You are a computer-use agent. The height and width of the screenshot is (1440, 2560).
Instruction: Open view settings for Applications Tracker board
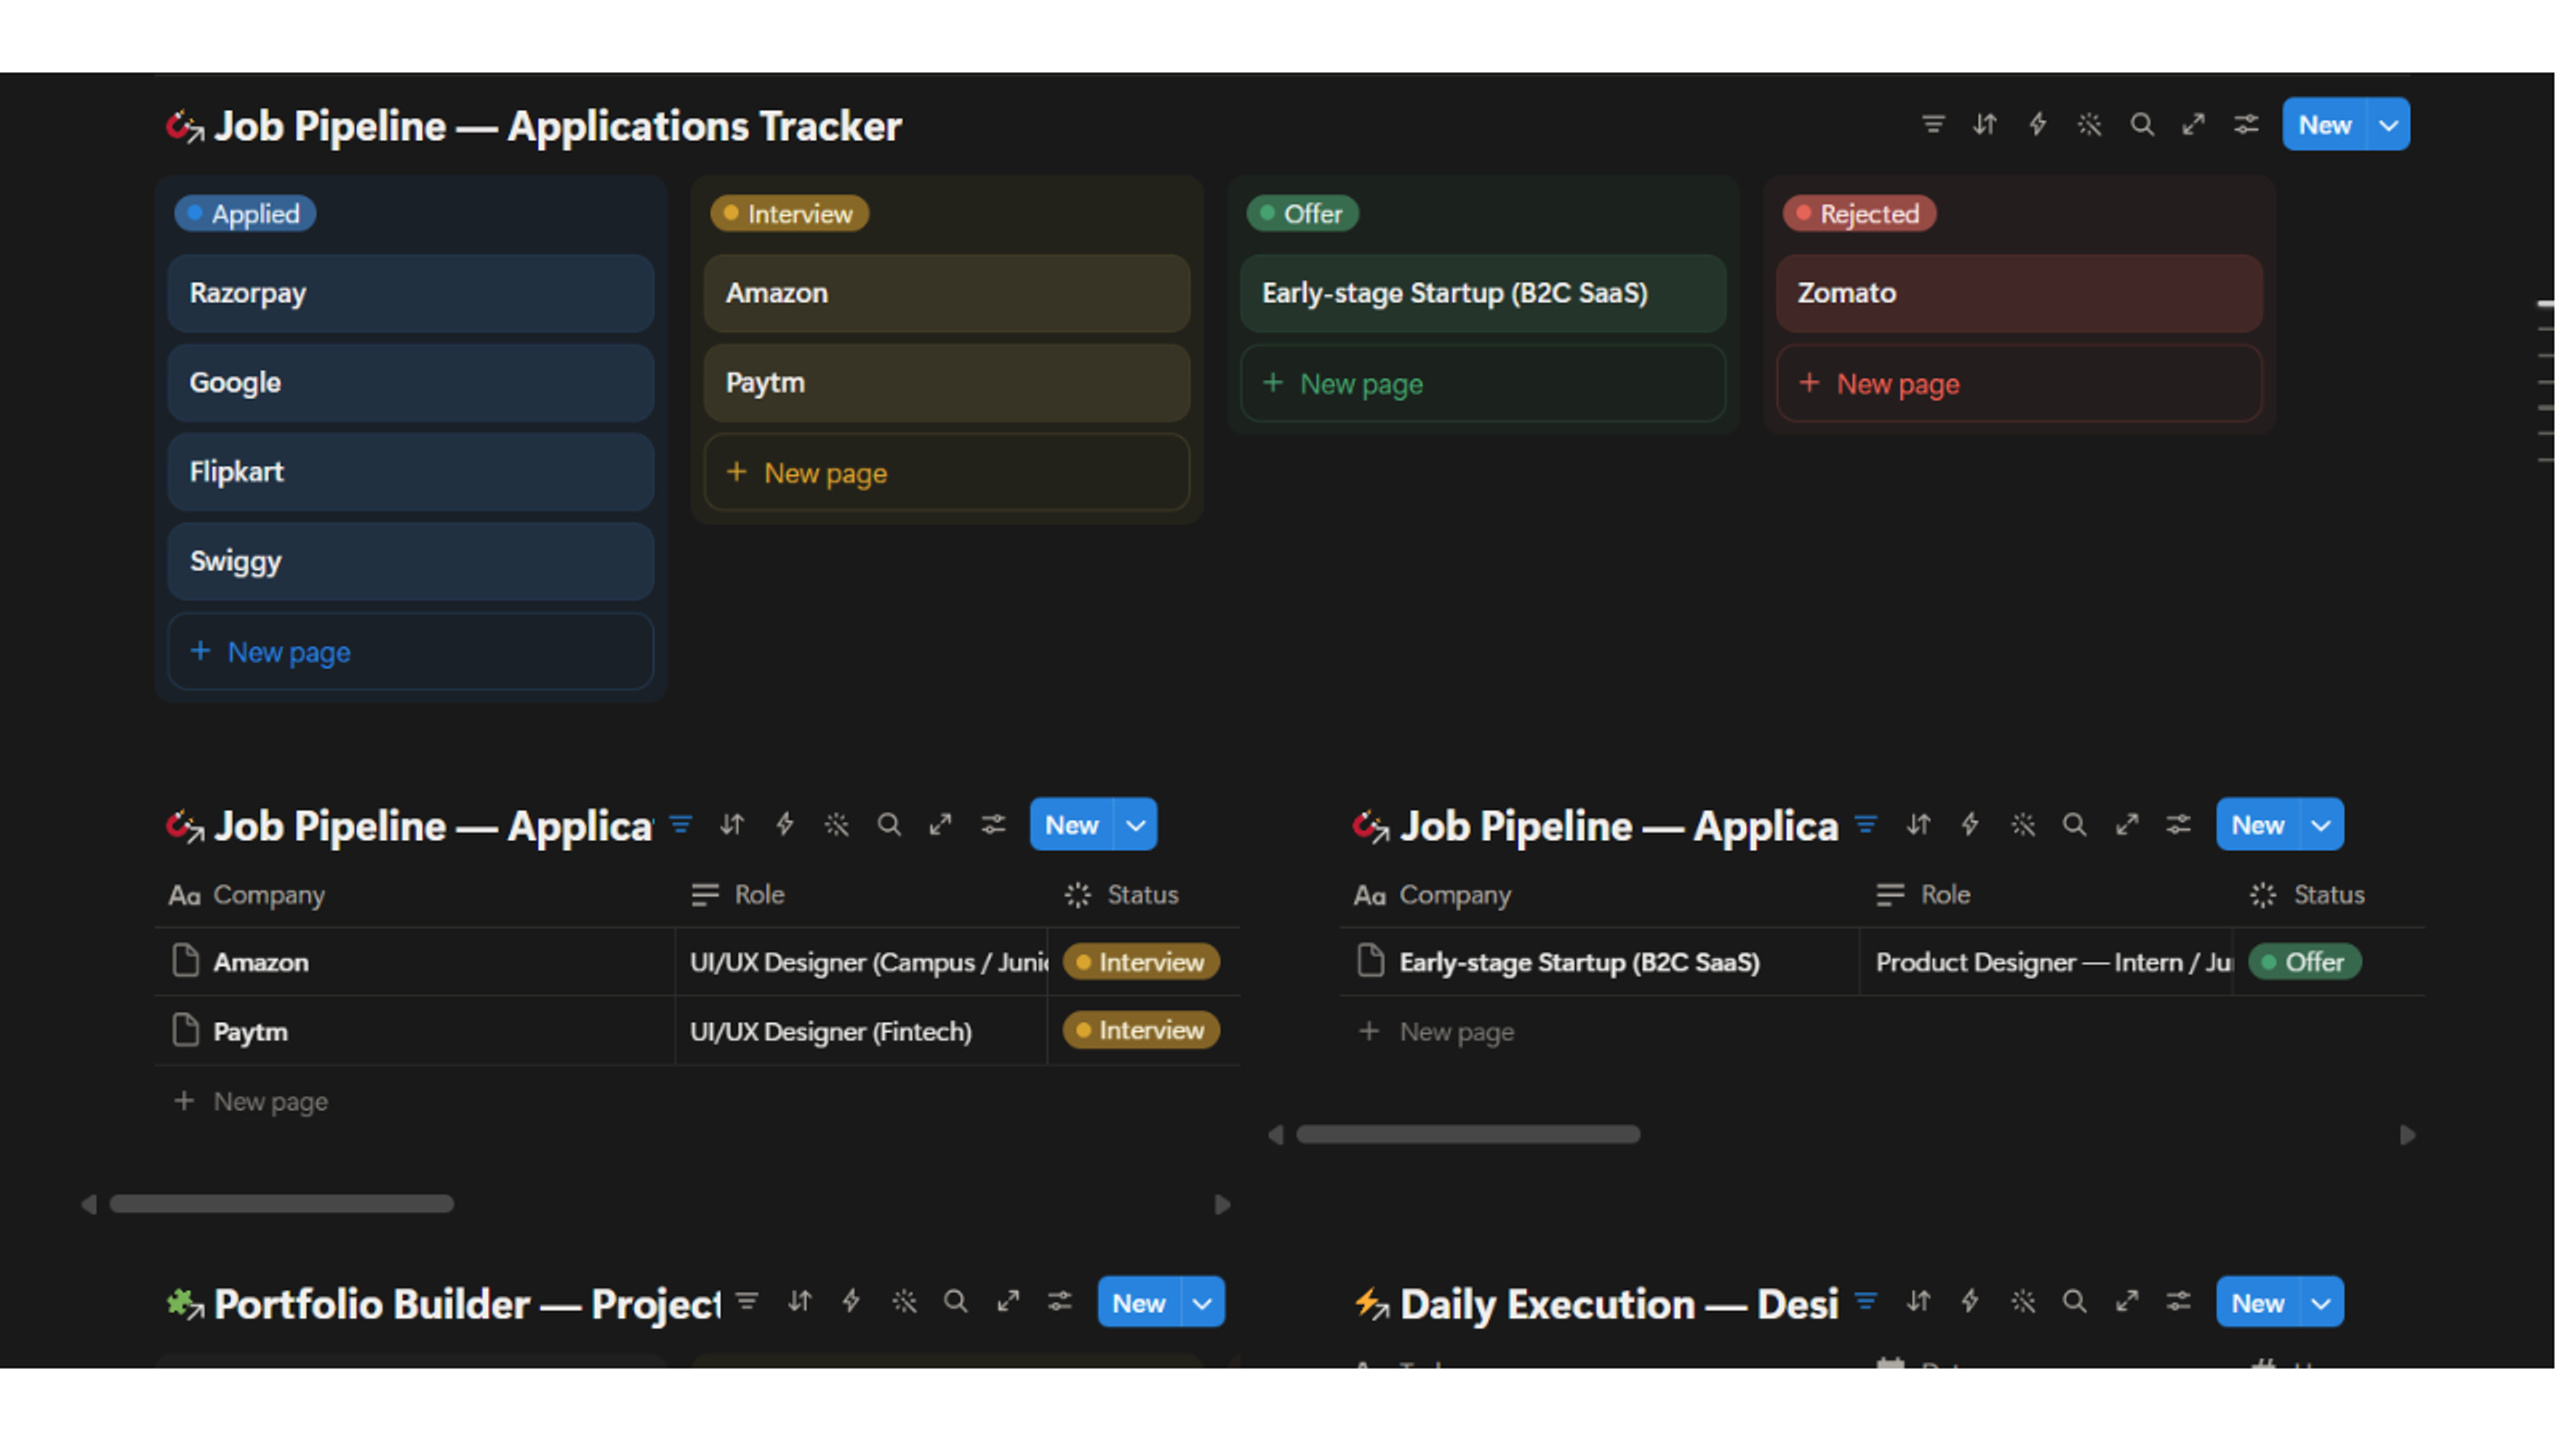(x=2246, y=125)
